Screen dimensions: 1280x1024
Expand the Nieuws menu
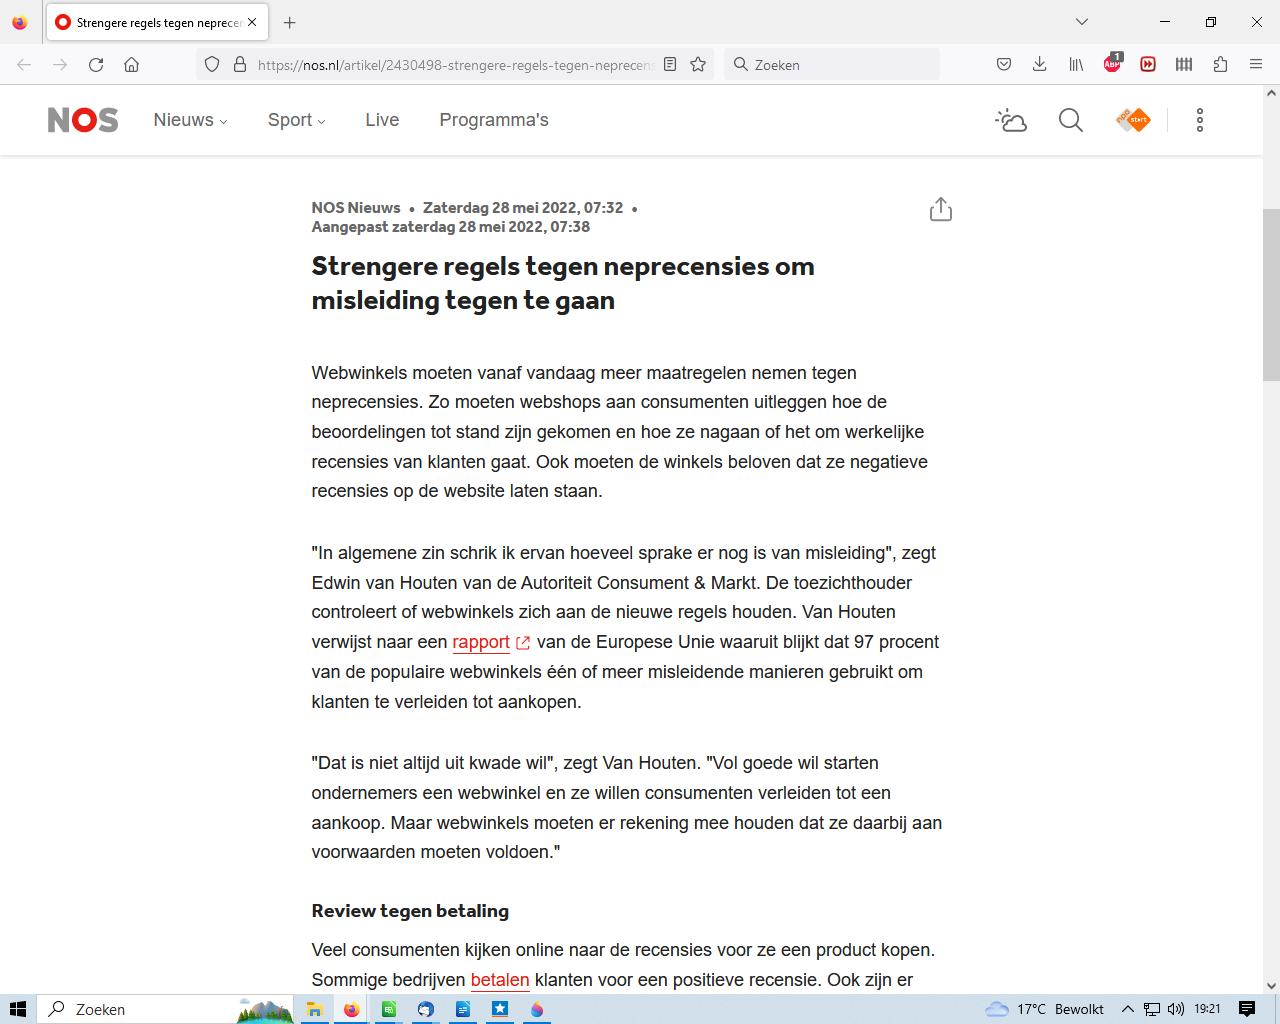(x=190, y=120)
